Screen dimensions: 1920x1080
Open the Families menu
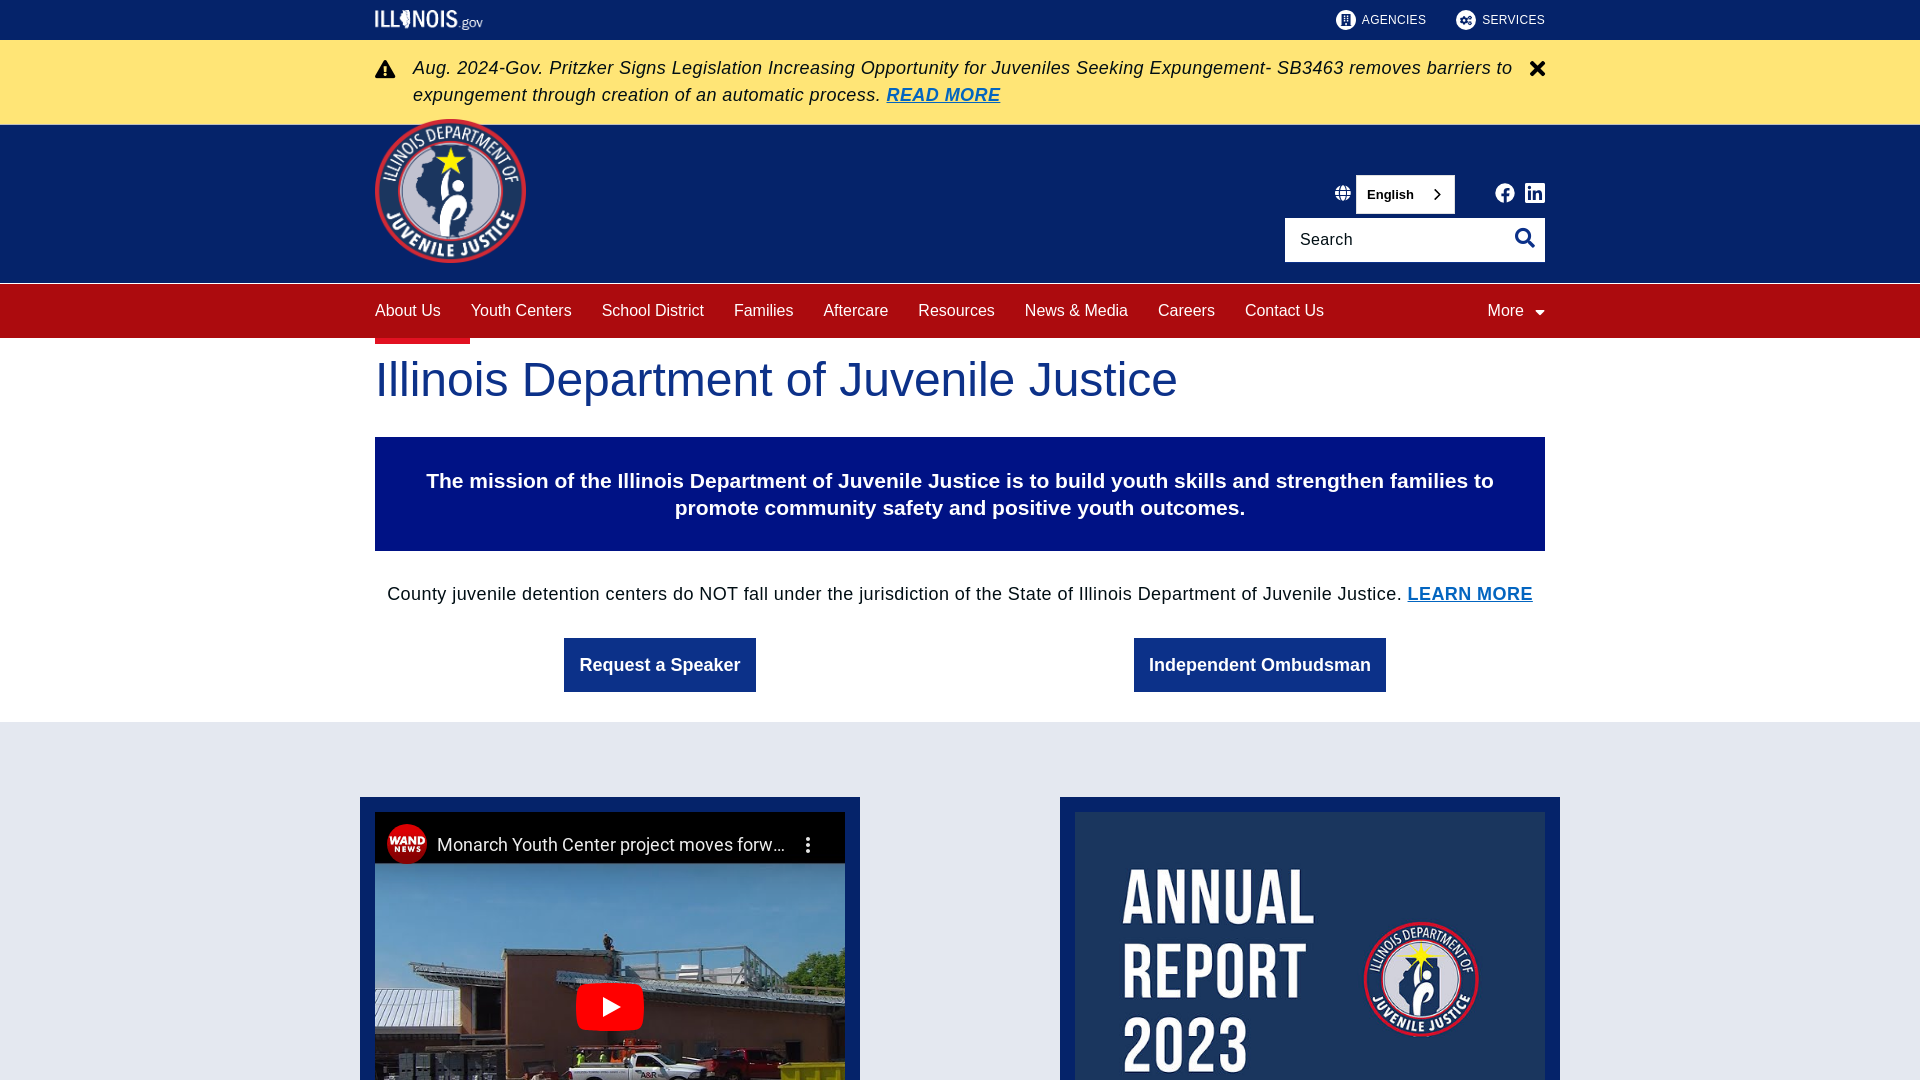pyautogui.click(x=763, y=311)
